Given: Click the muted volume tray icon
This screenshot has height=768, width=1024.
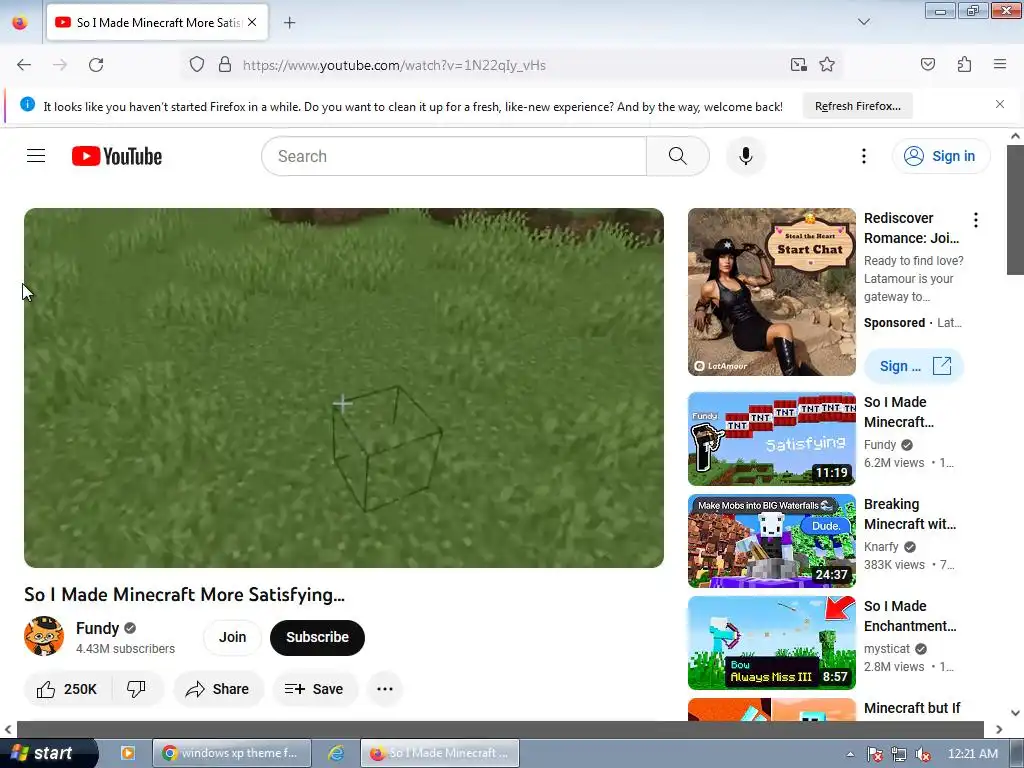Looking at the screenshot, I should point(923,754).
